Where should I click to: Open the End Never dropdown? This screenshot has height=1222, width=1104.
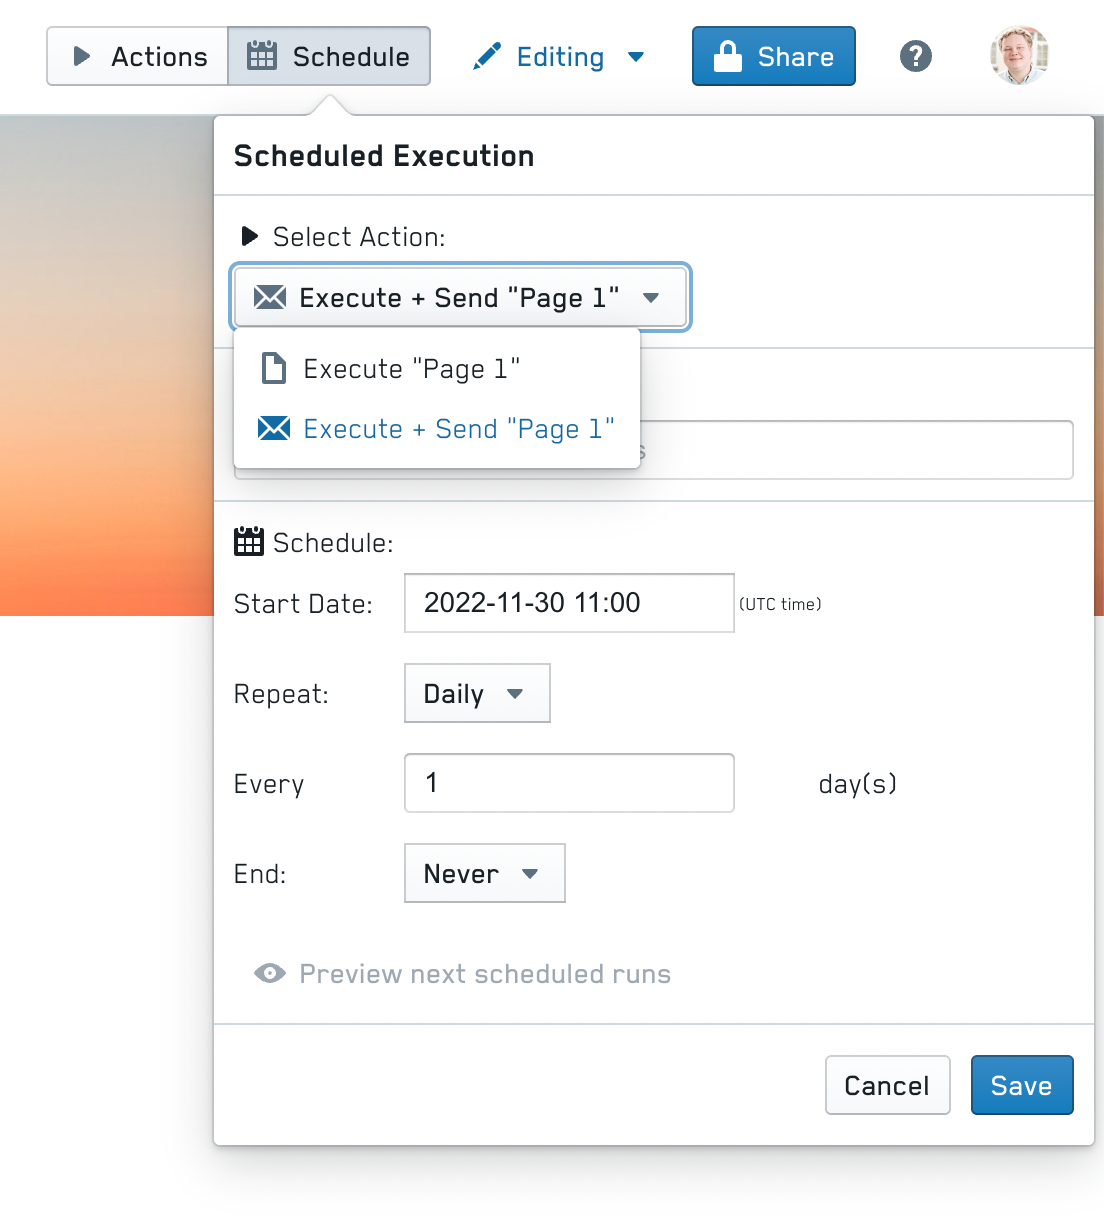[x=485, y=873]
